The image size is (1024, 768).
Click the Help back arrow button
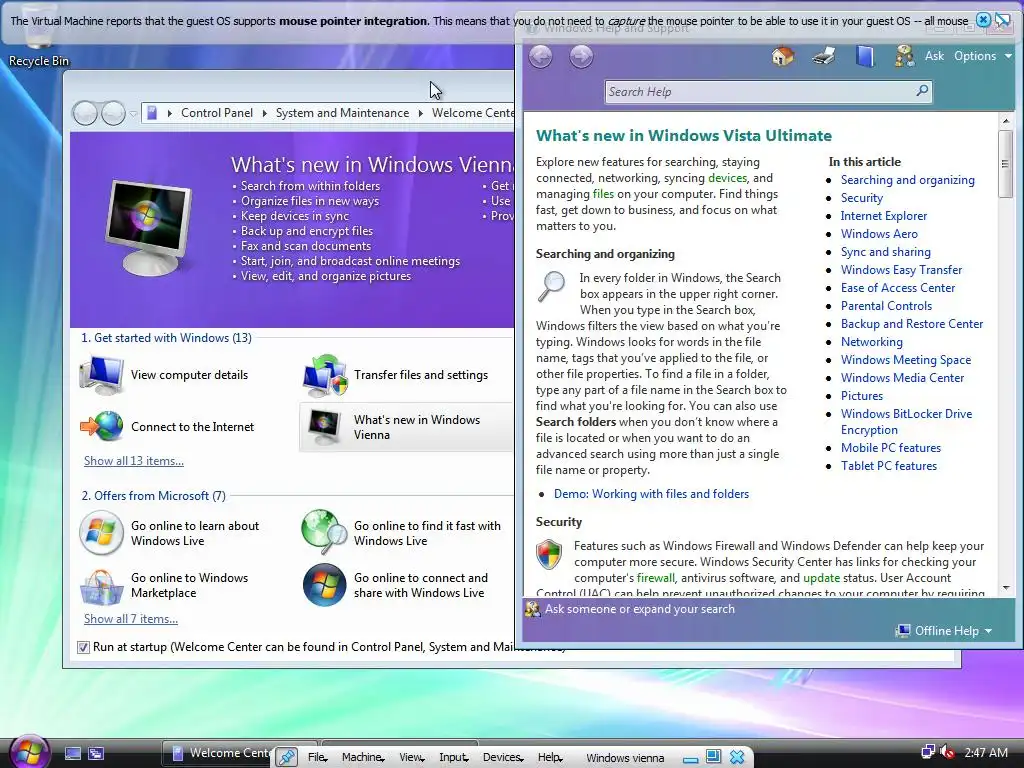click(540, 57)
